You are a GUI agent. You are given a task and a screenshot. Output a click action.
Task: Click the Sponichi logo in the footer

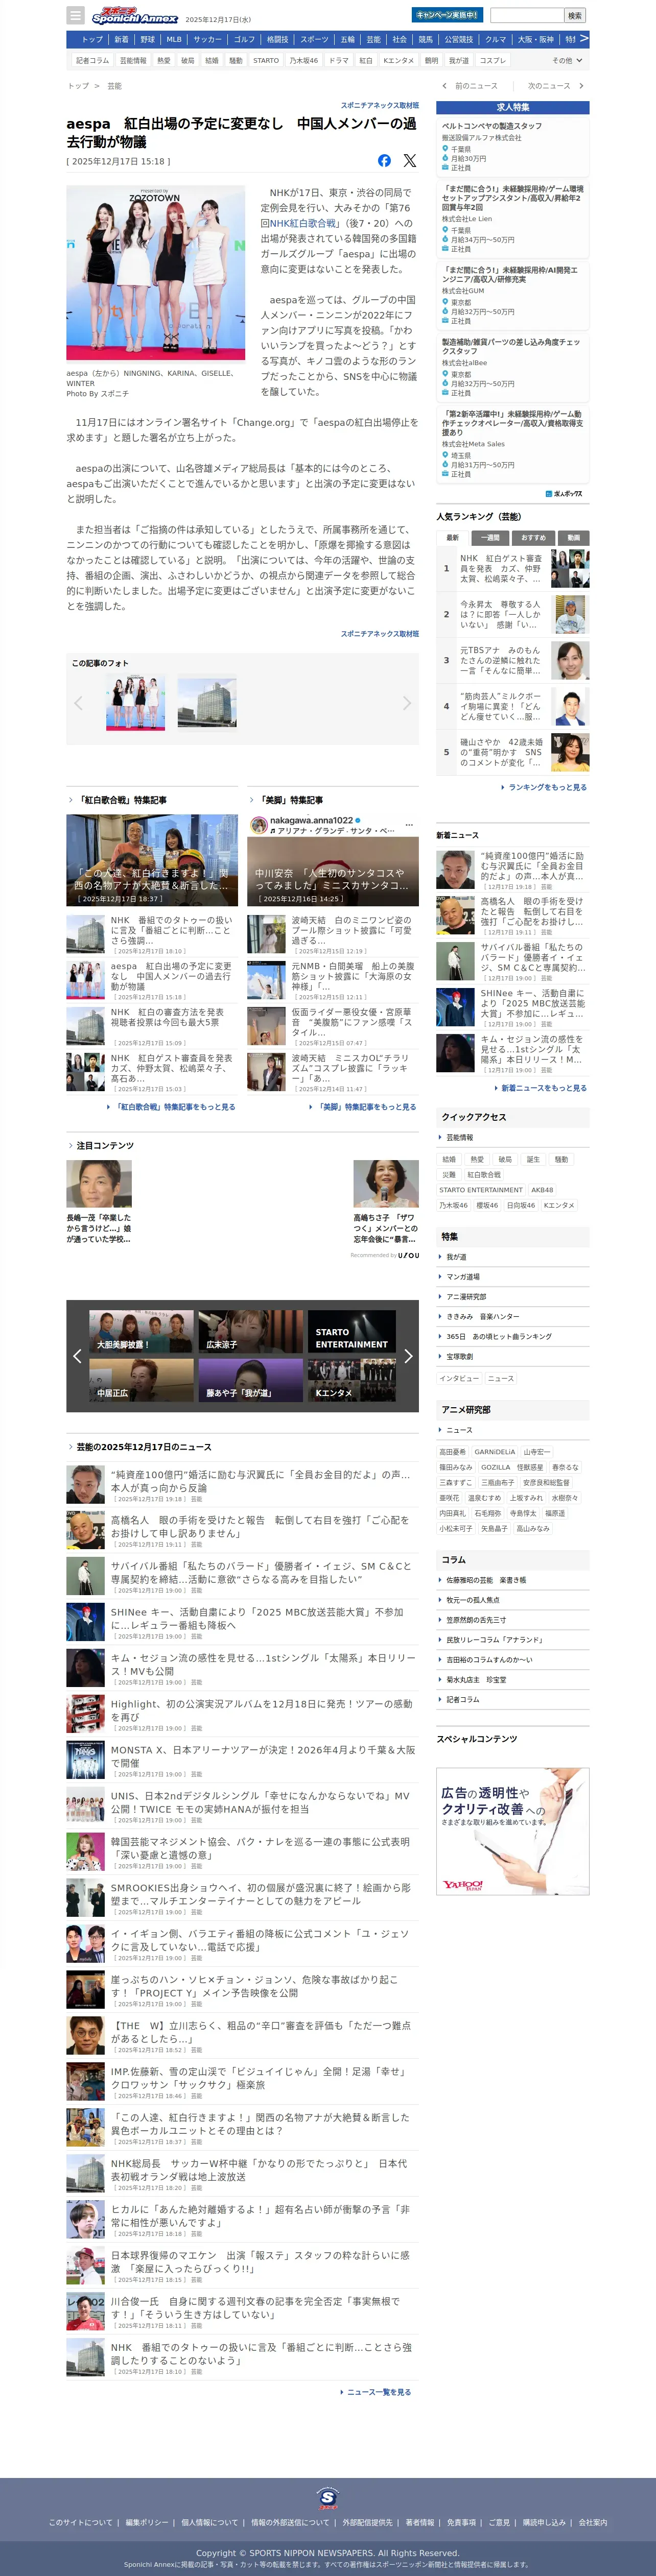(x=328, y=2498)
